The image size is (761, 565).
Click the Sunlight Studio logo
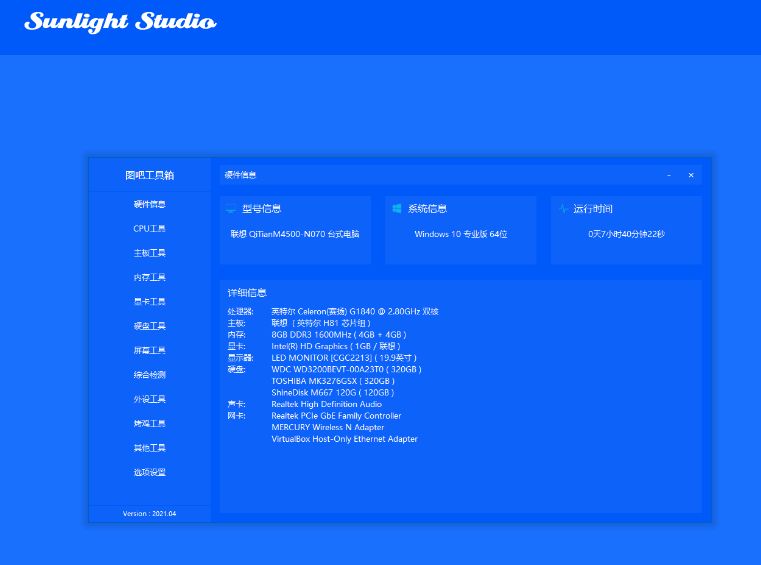point(120,22)
